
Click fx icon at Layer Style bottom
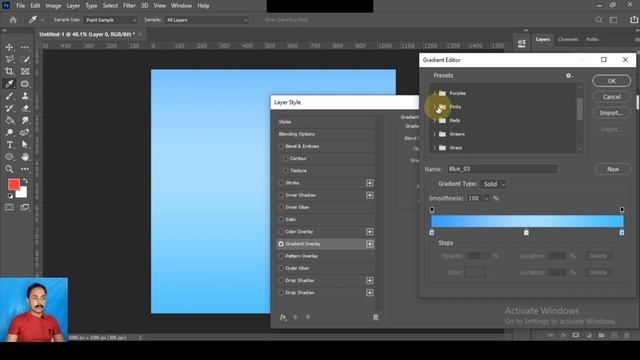point(283,317)
